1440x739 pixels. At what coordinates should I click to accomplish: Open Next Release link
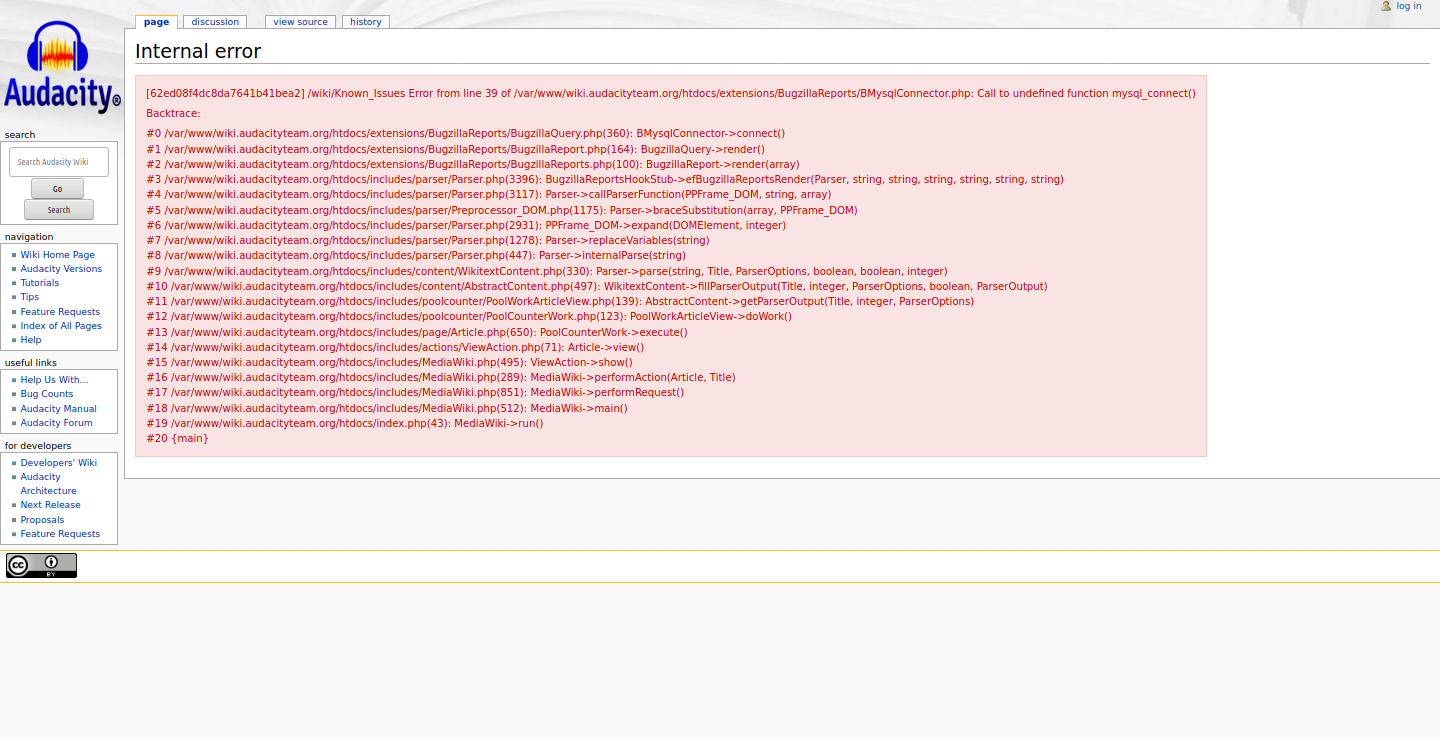(51, 505)
